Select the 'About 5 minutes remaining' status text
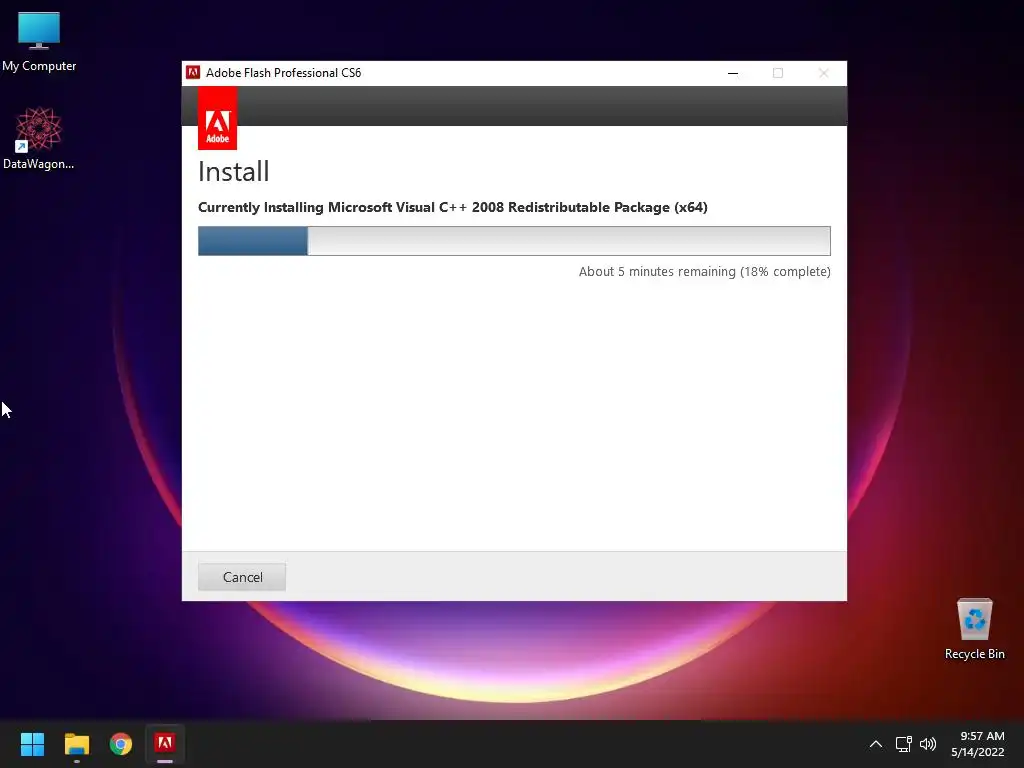The height and width of the screenshot is (768, 1024). point(704,272)
